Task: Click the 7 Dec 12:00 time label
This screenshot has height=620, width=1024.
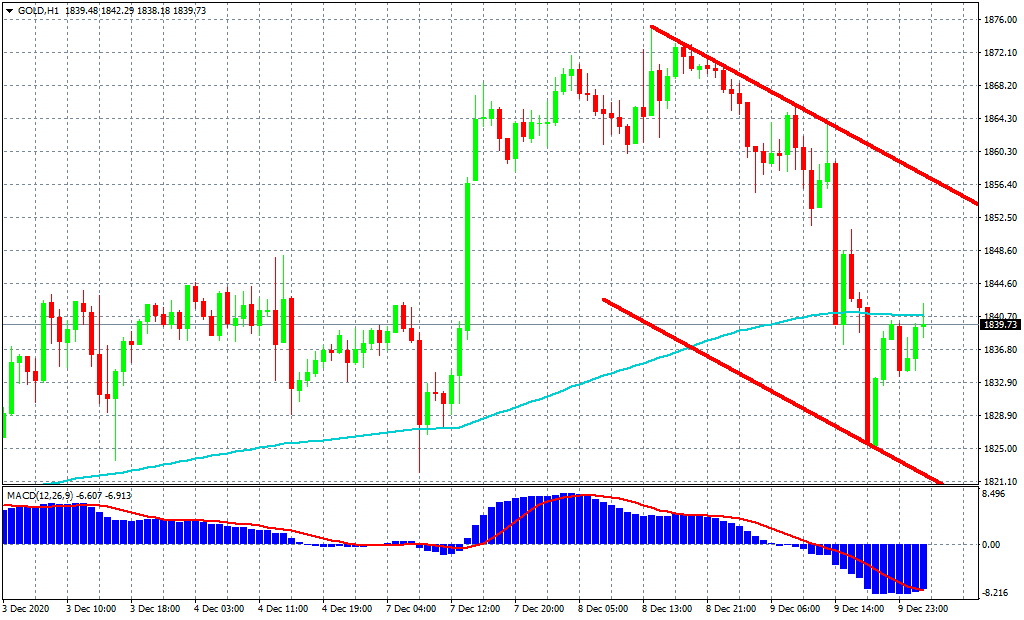Action: pyautogui.click(x=475, y=608)
